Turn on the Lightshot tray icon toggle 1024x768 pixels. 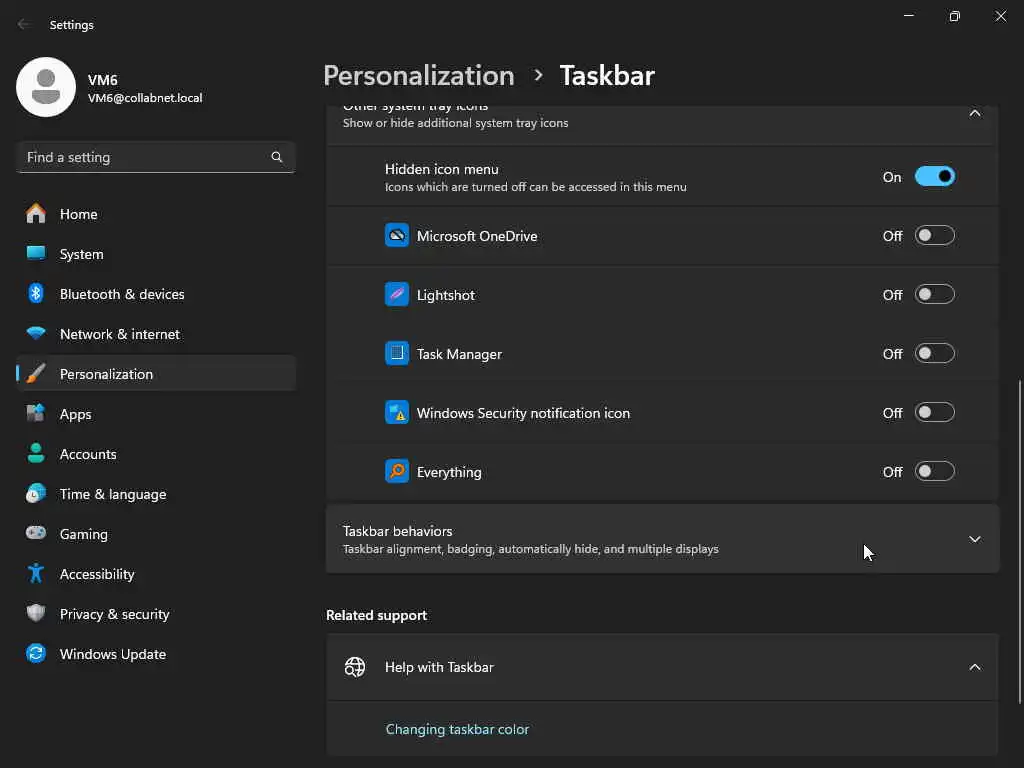click(934, 295)
